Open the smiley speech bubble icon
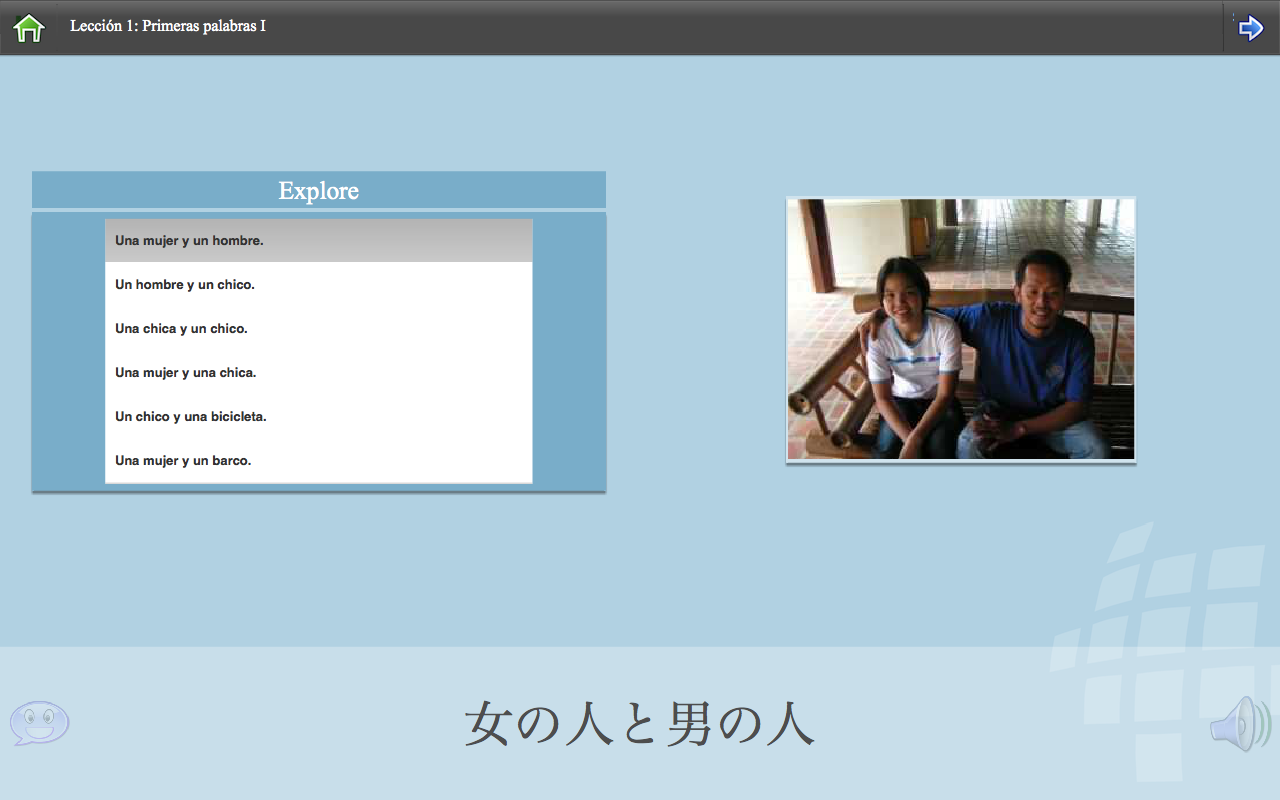 point(39,723)
